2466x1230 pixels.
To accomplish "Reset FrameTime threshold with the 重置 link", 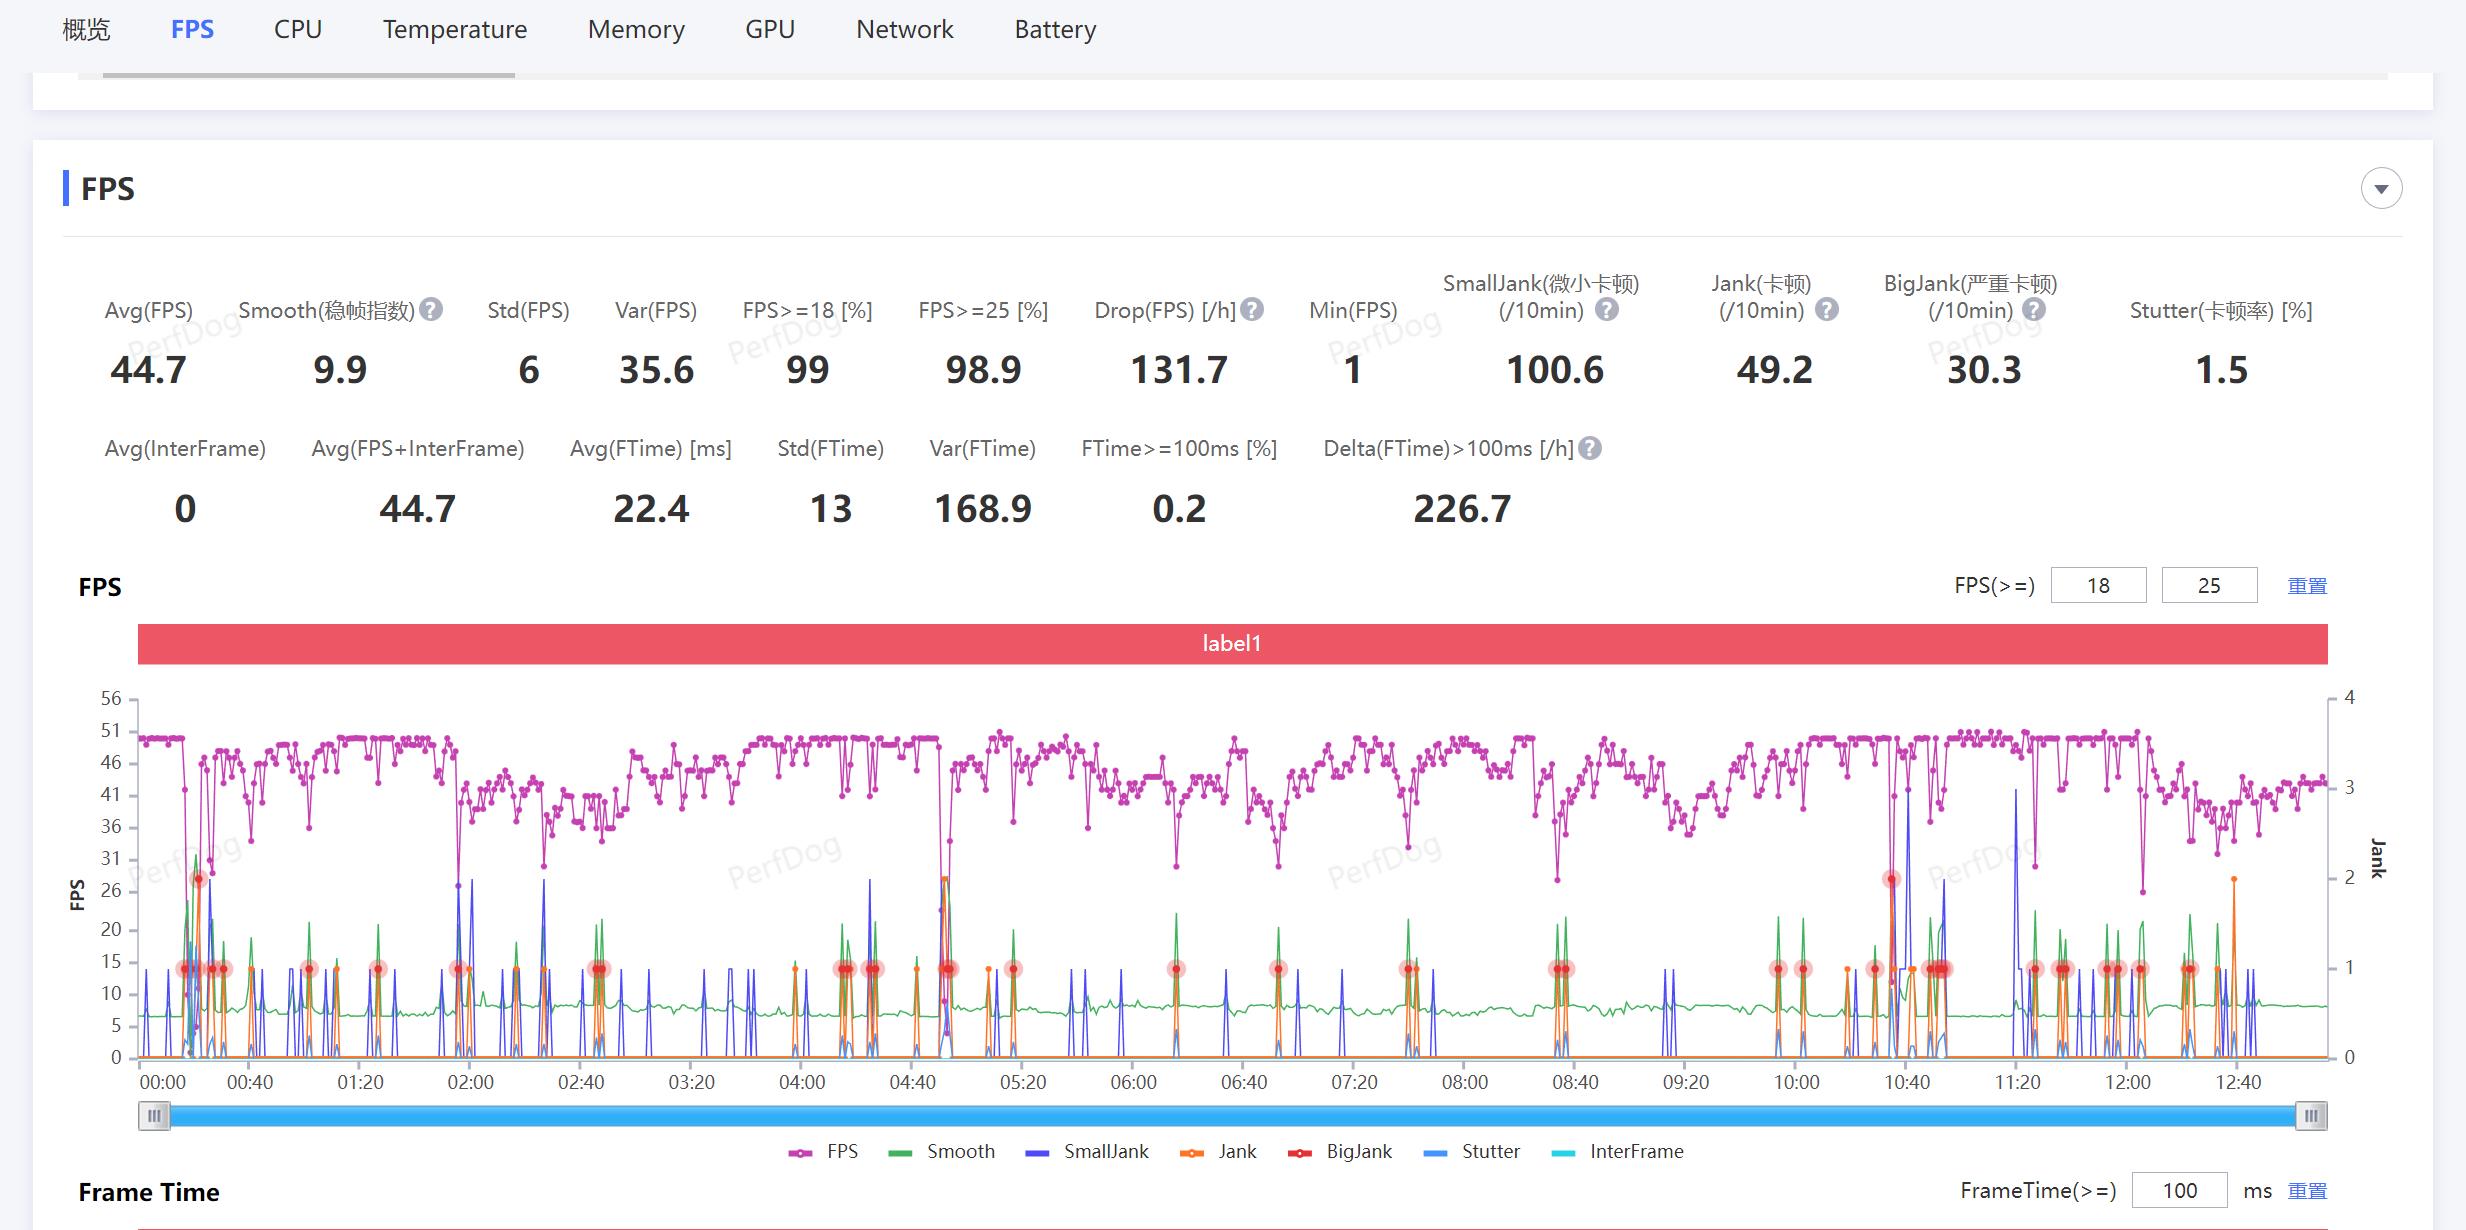I will 2307,1191.
